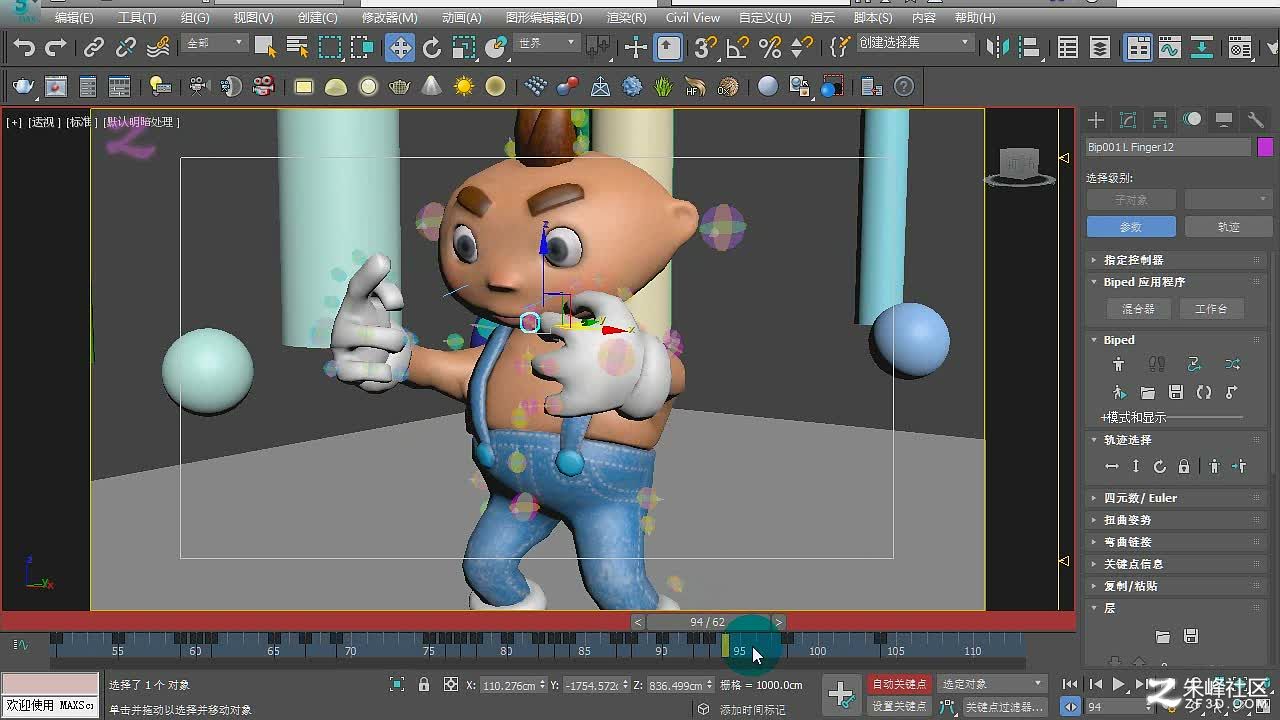This screenshot has height=720, width=1280.
Task: Open the 编辑(E) menu
Action: click(74, 18)
